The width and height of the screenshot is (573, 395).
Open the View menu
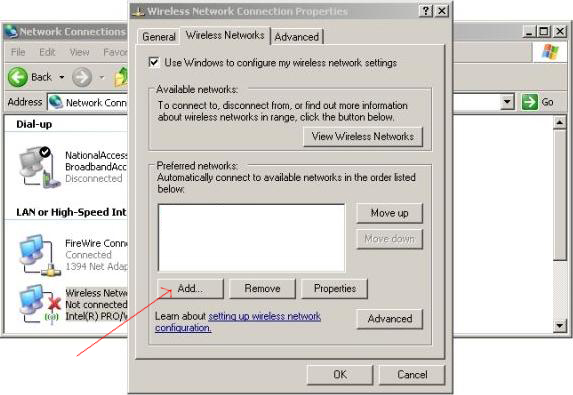[x=79, y=52]
